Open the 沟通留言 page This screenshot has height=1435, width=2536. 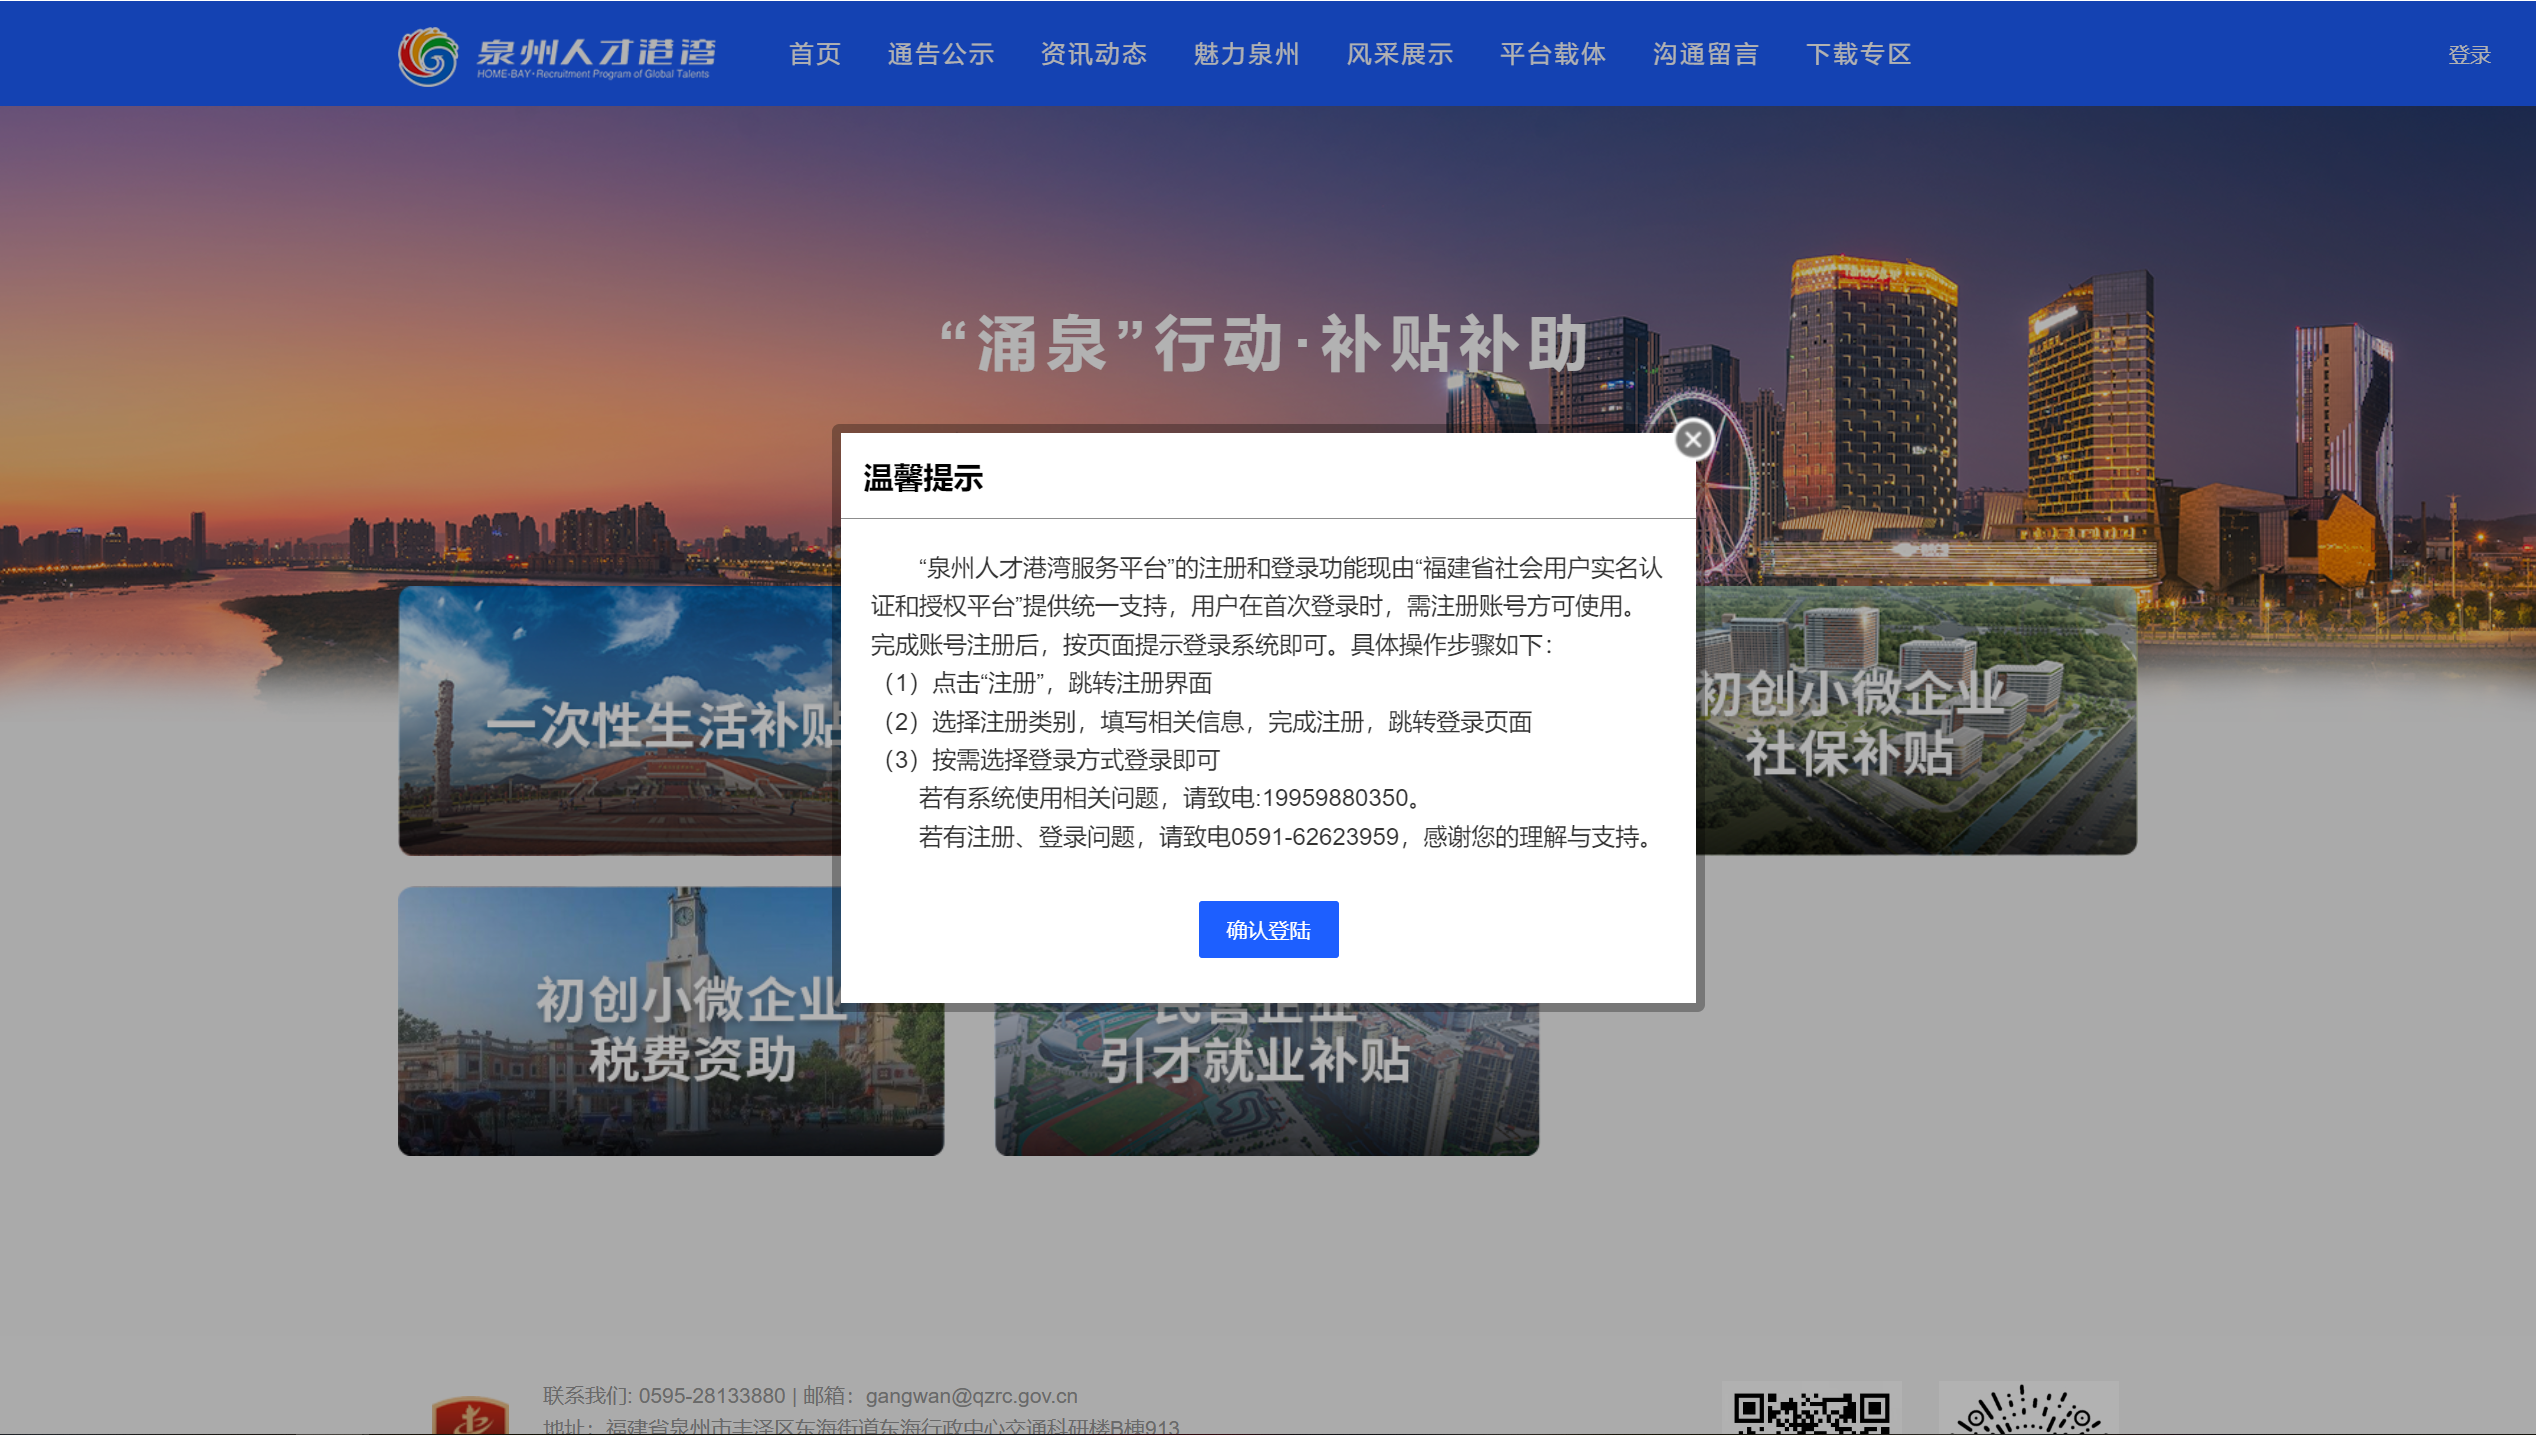(x=1705, y=54)
